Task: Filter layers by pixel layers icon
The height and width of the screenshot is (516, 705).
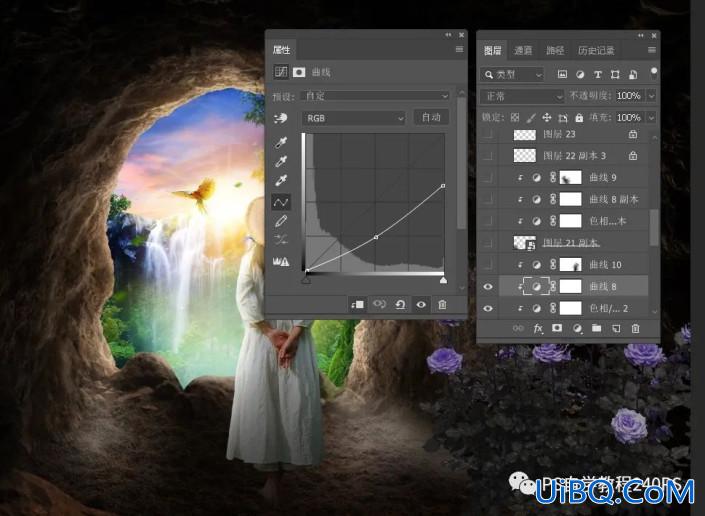Action: coord(562,74)
